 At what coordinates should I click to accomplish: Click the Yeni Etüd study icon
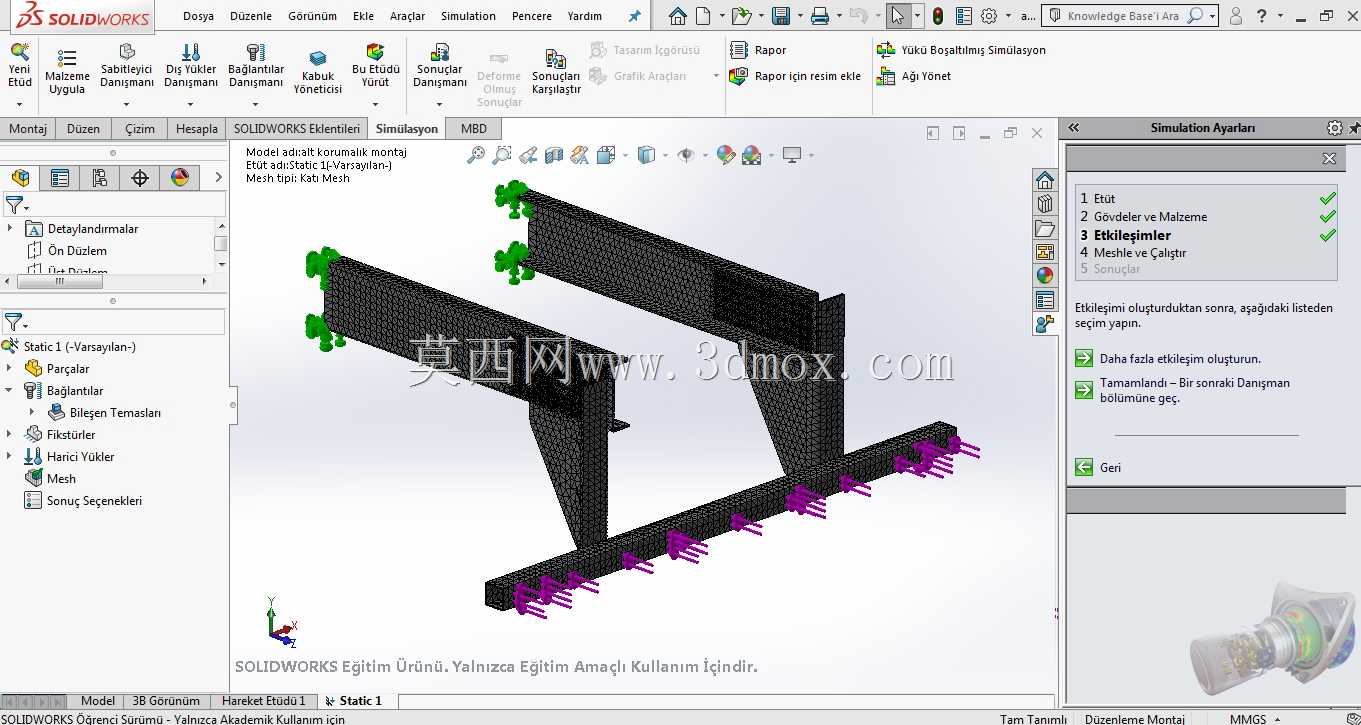point(20,52)
